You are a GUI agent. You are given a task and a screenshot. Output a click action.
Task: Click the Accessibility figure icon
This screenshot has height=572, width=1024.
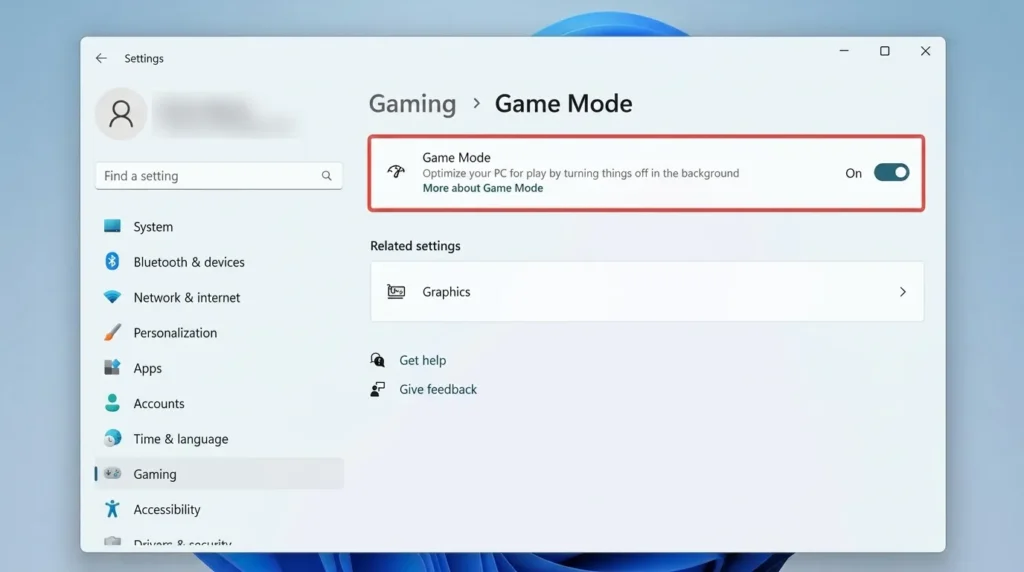(x=112, y=509)
